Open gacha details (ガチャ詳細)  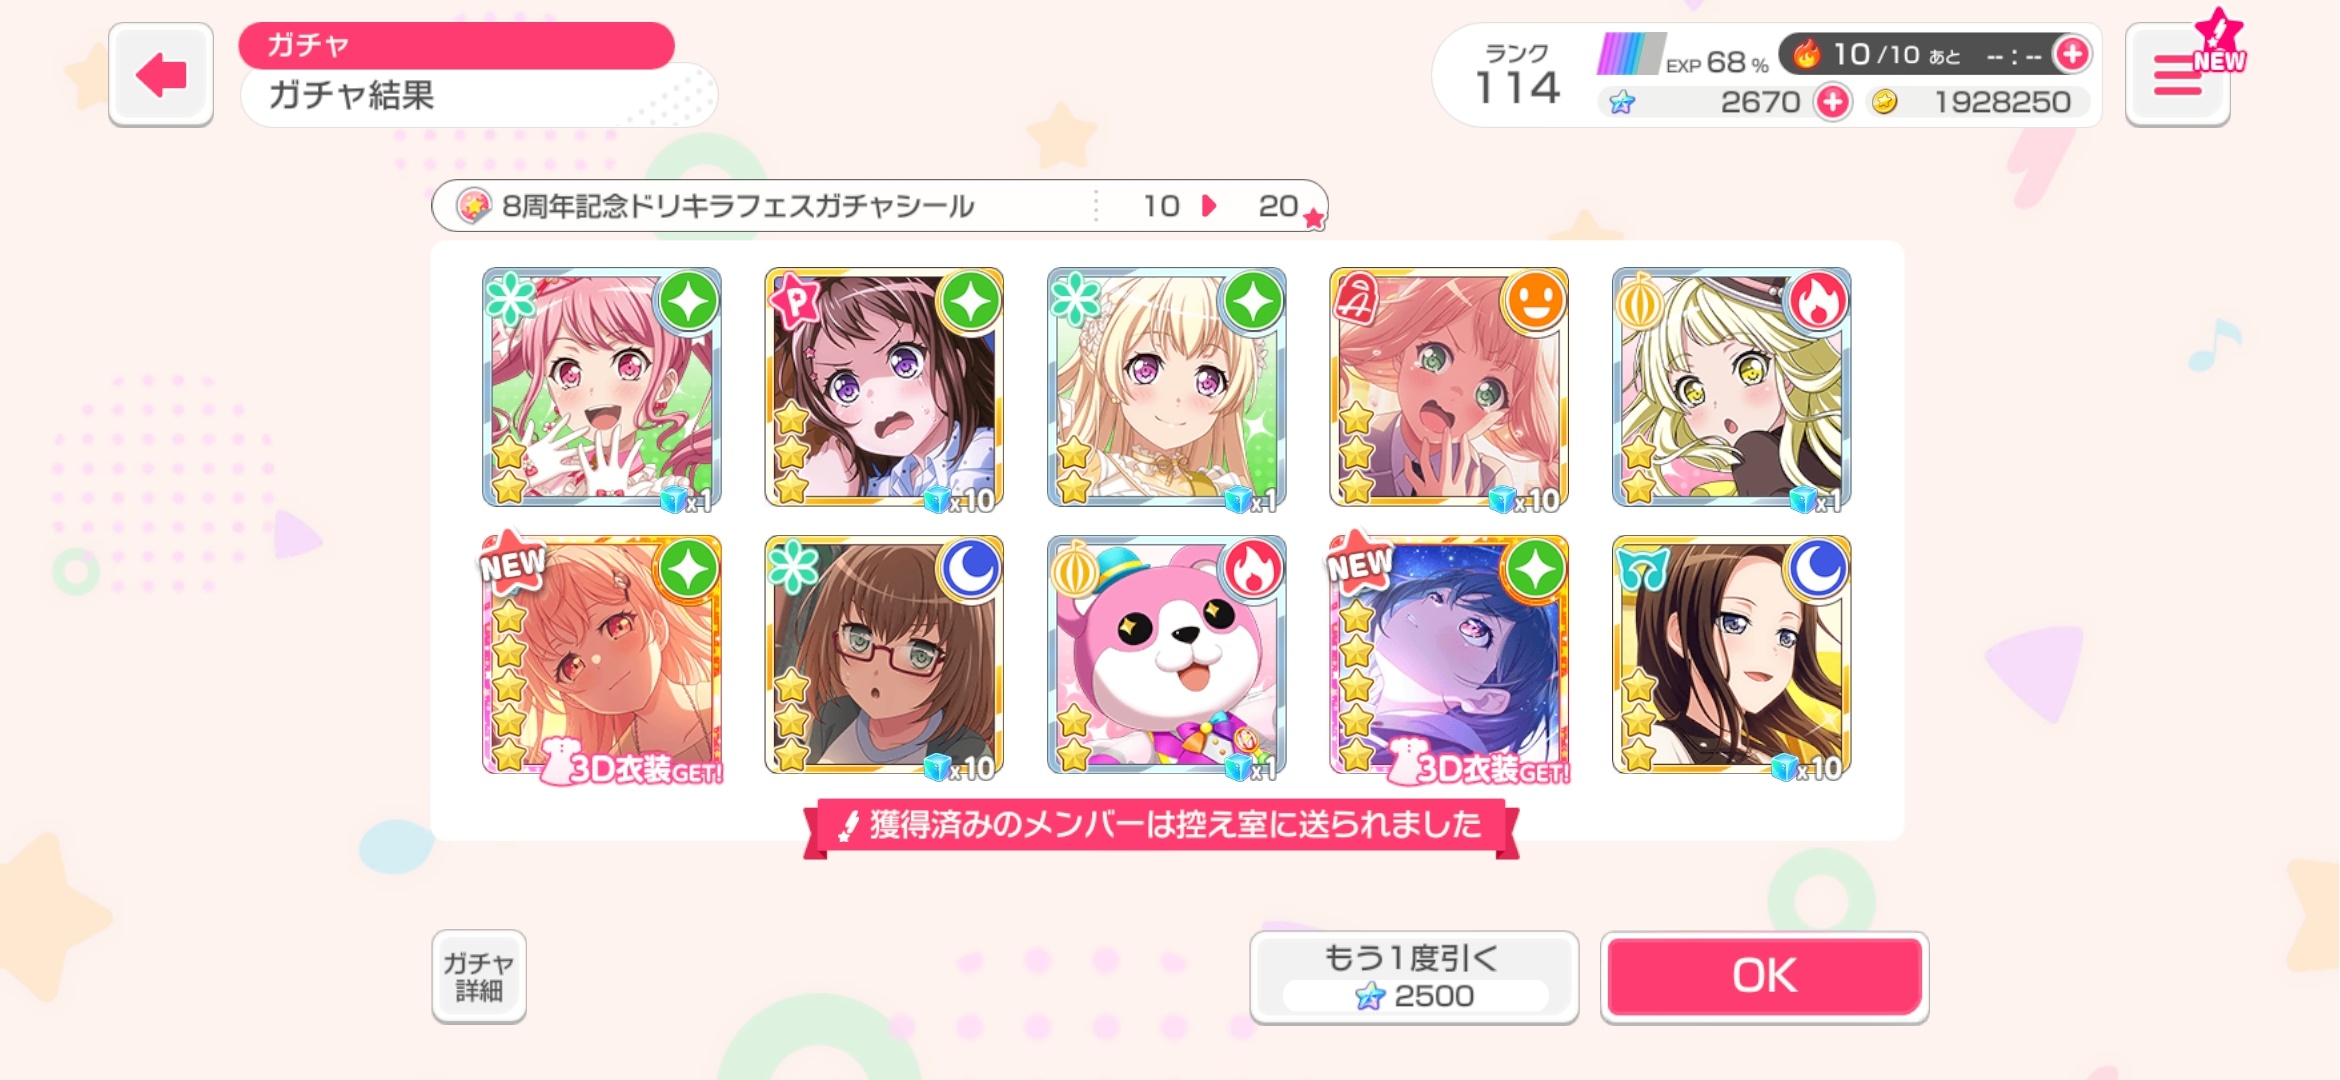(x=479, y=977)
